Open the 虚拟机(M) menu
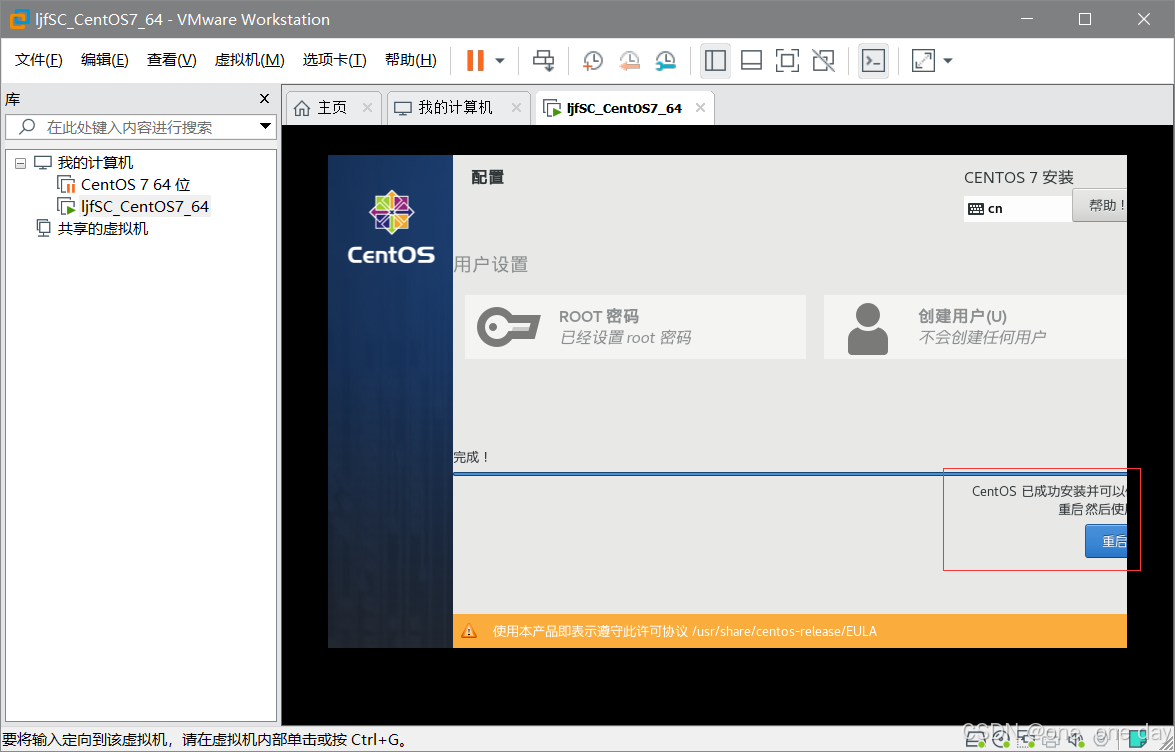The width and height of the screenshot is (1175, 752). pyautogui.click(x=250, y=60)
